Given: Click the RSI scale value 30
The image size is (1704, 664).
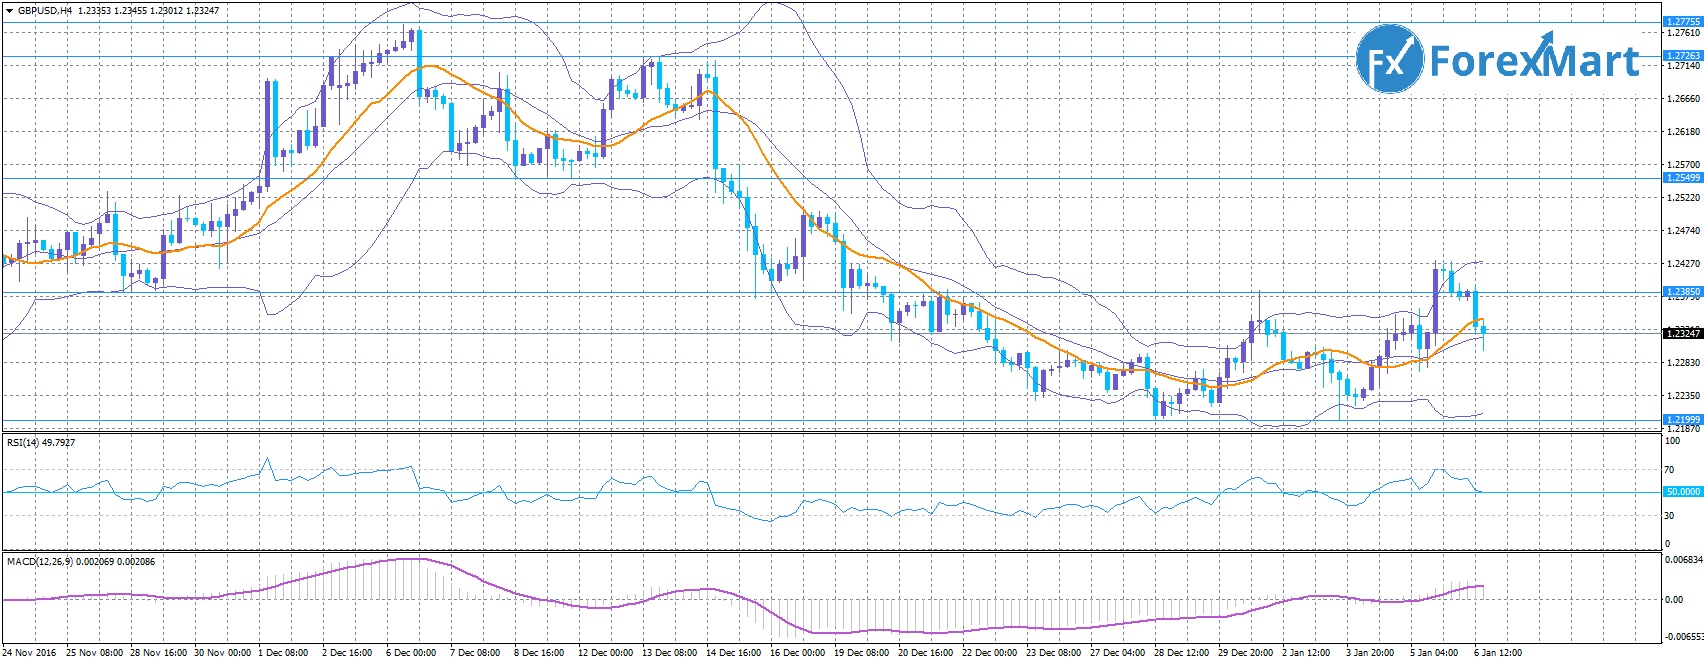Looking at the screenshot, I should [x=1669, y=516].
